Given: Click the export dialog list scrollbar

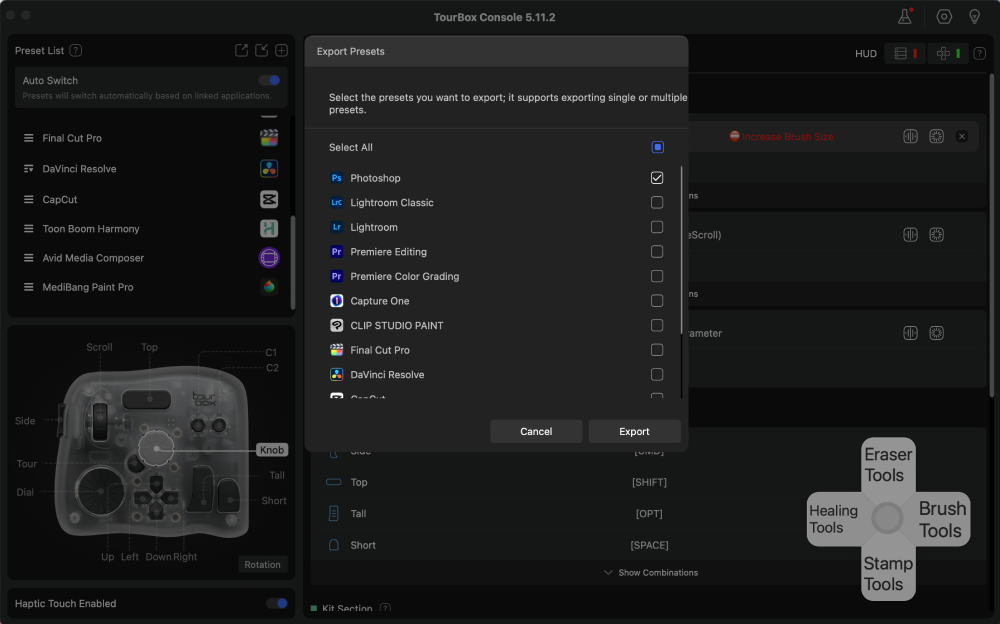Looking at the screenshot, I should (x=681, y=249).
